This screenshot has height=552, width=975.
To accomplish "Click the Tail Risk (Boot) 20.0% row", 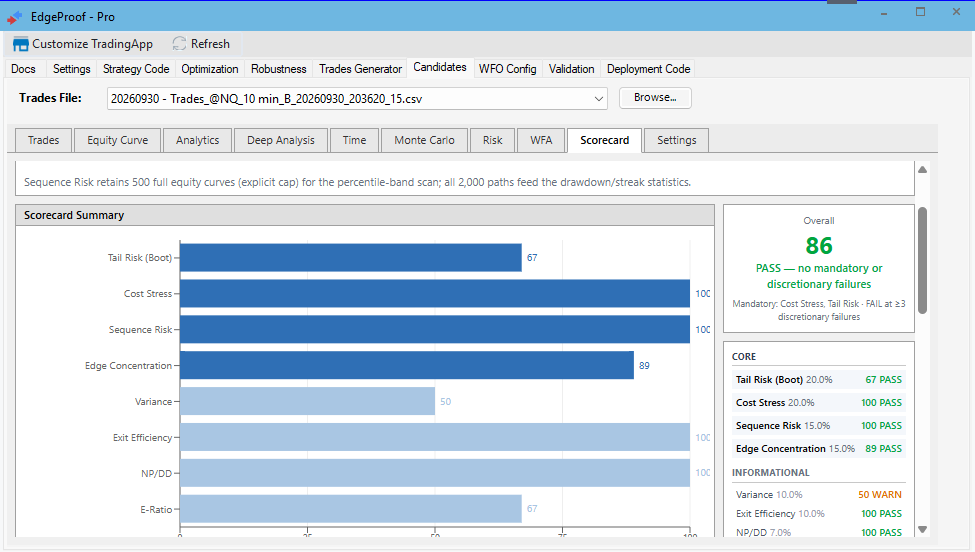I will tap(818, 380).
